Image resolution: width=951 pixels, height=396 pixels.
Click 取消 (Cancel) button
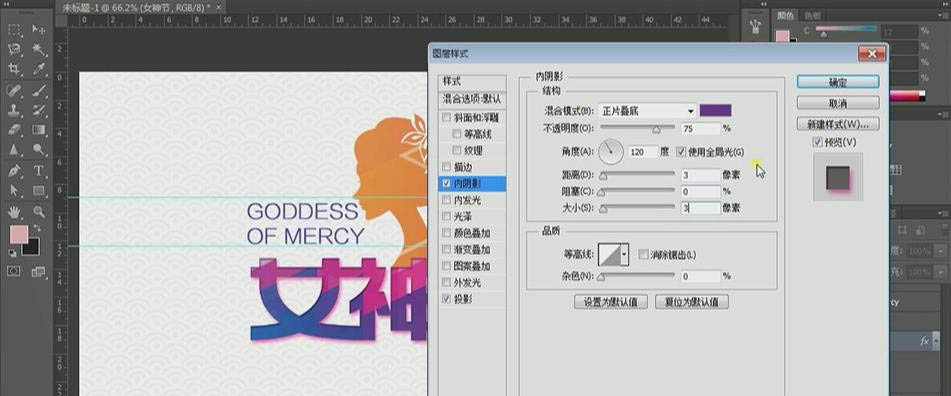[x=838, y=103]
